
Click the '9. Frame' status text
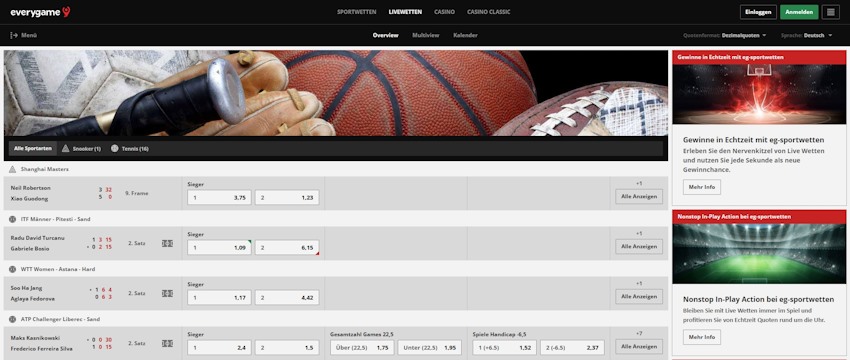click(136, 193)
